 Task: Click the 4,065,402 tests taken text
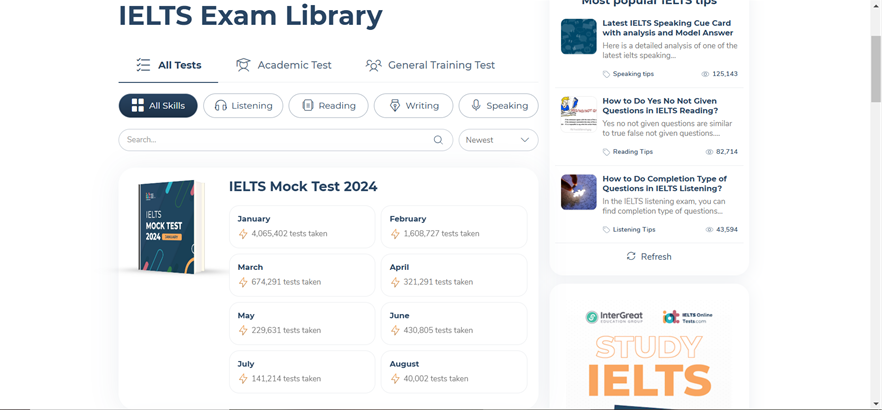289,234
